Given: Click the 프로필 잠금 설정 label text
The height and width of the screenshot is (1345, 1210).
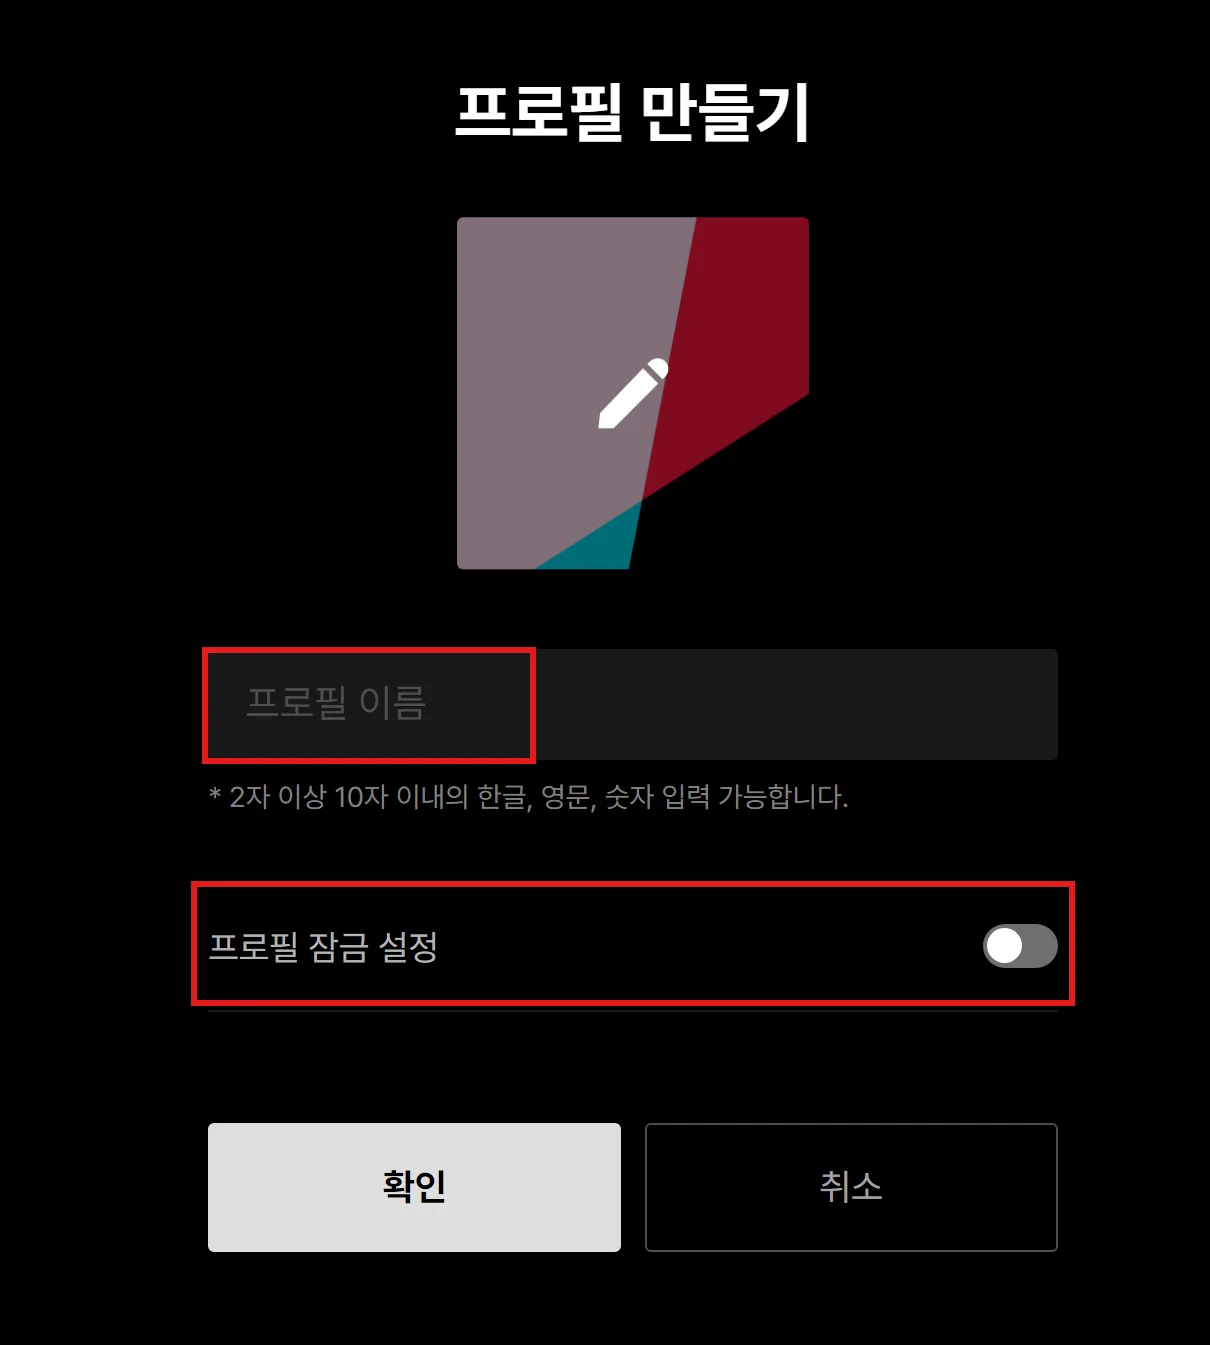Looking at the screenshot, I should pyautogui.click(x=323, y=946).
